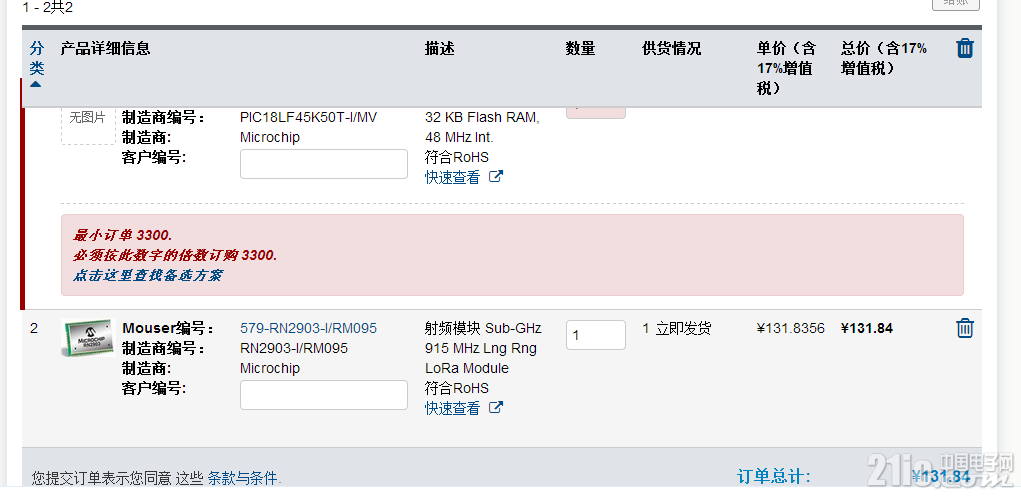Click second item's 快速查看 link

coord(453,408)
